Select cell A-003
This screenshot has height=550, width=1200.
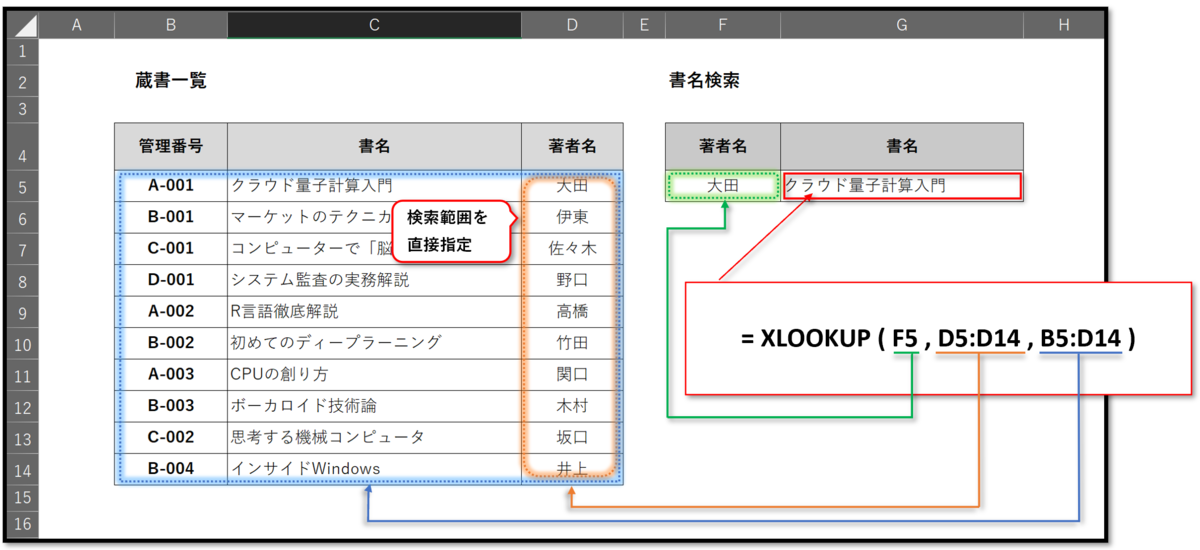(170, 375)
